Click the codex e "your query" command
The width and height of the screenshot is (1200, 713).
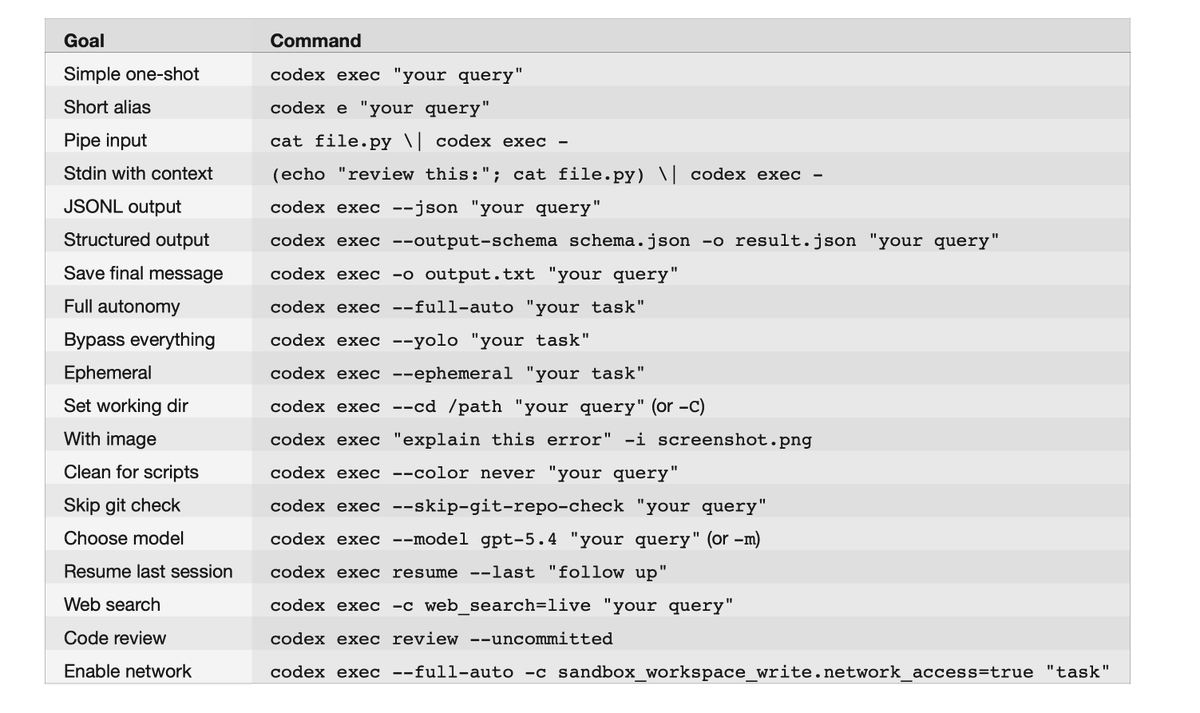tap(380, 108)
